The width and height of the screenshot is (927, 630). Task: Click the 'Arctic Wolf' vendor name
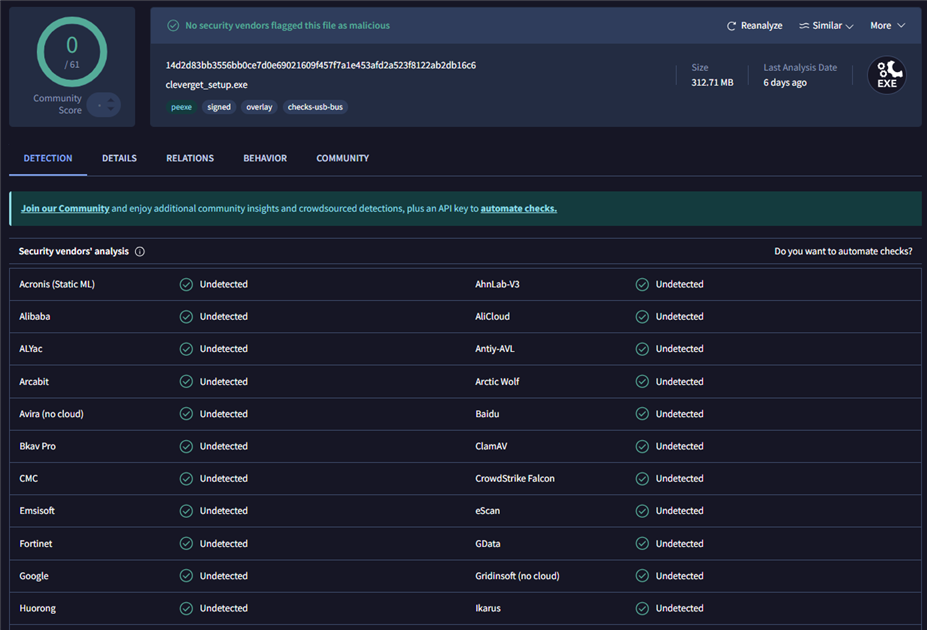[497, 382]
